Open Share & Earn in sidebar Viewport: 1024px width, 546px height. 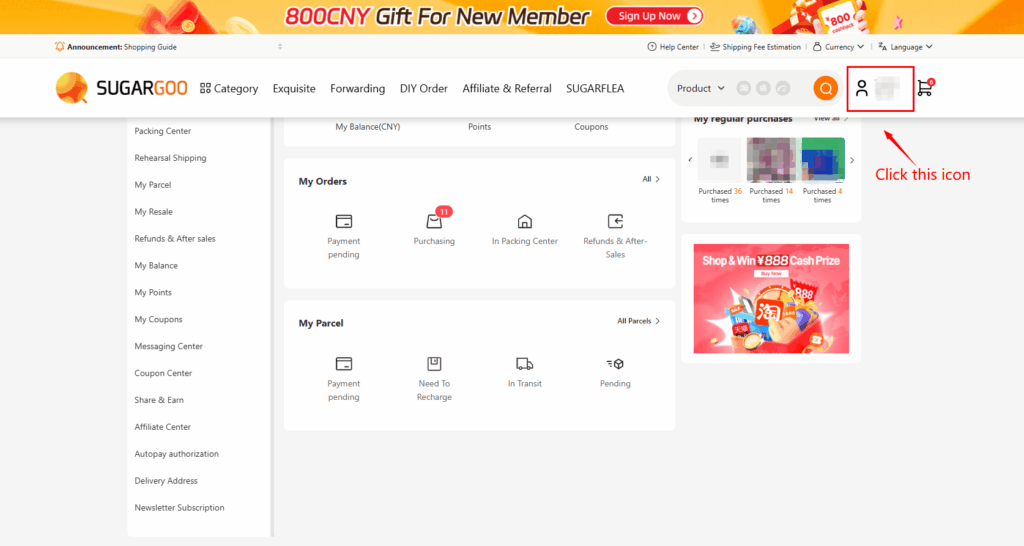pyautogui.click(x=159, y=400)
